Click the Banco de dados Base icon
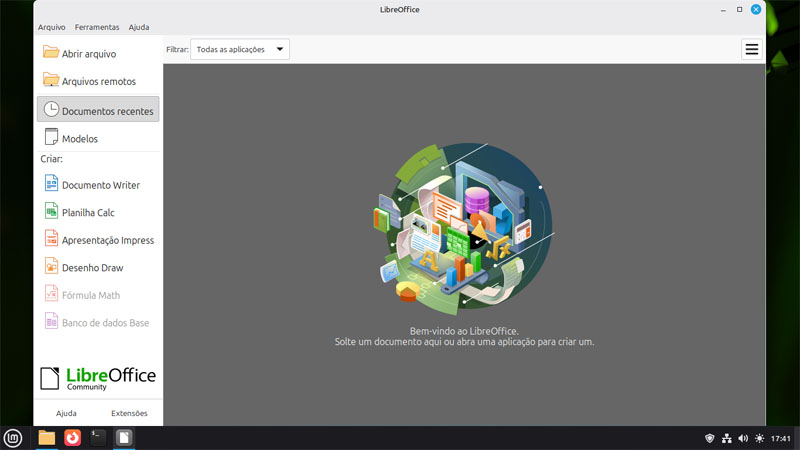This screenshot has width=800, height=450. [x=51, y=321]
